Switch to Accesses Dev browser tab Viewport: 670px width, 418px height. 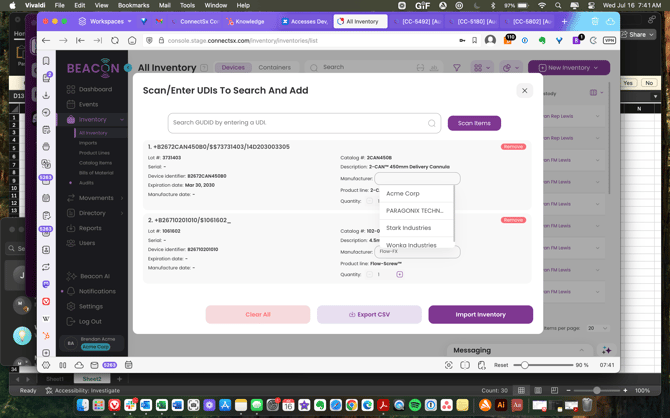pos(304,21)
